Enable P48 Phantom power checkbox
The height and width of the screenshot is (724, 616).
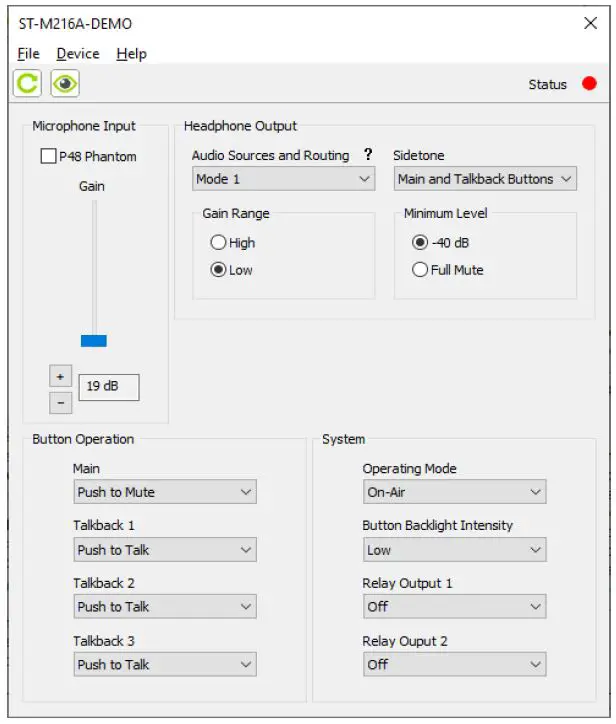point(48,157)
